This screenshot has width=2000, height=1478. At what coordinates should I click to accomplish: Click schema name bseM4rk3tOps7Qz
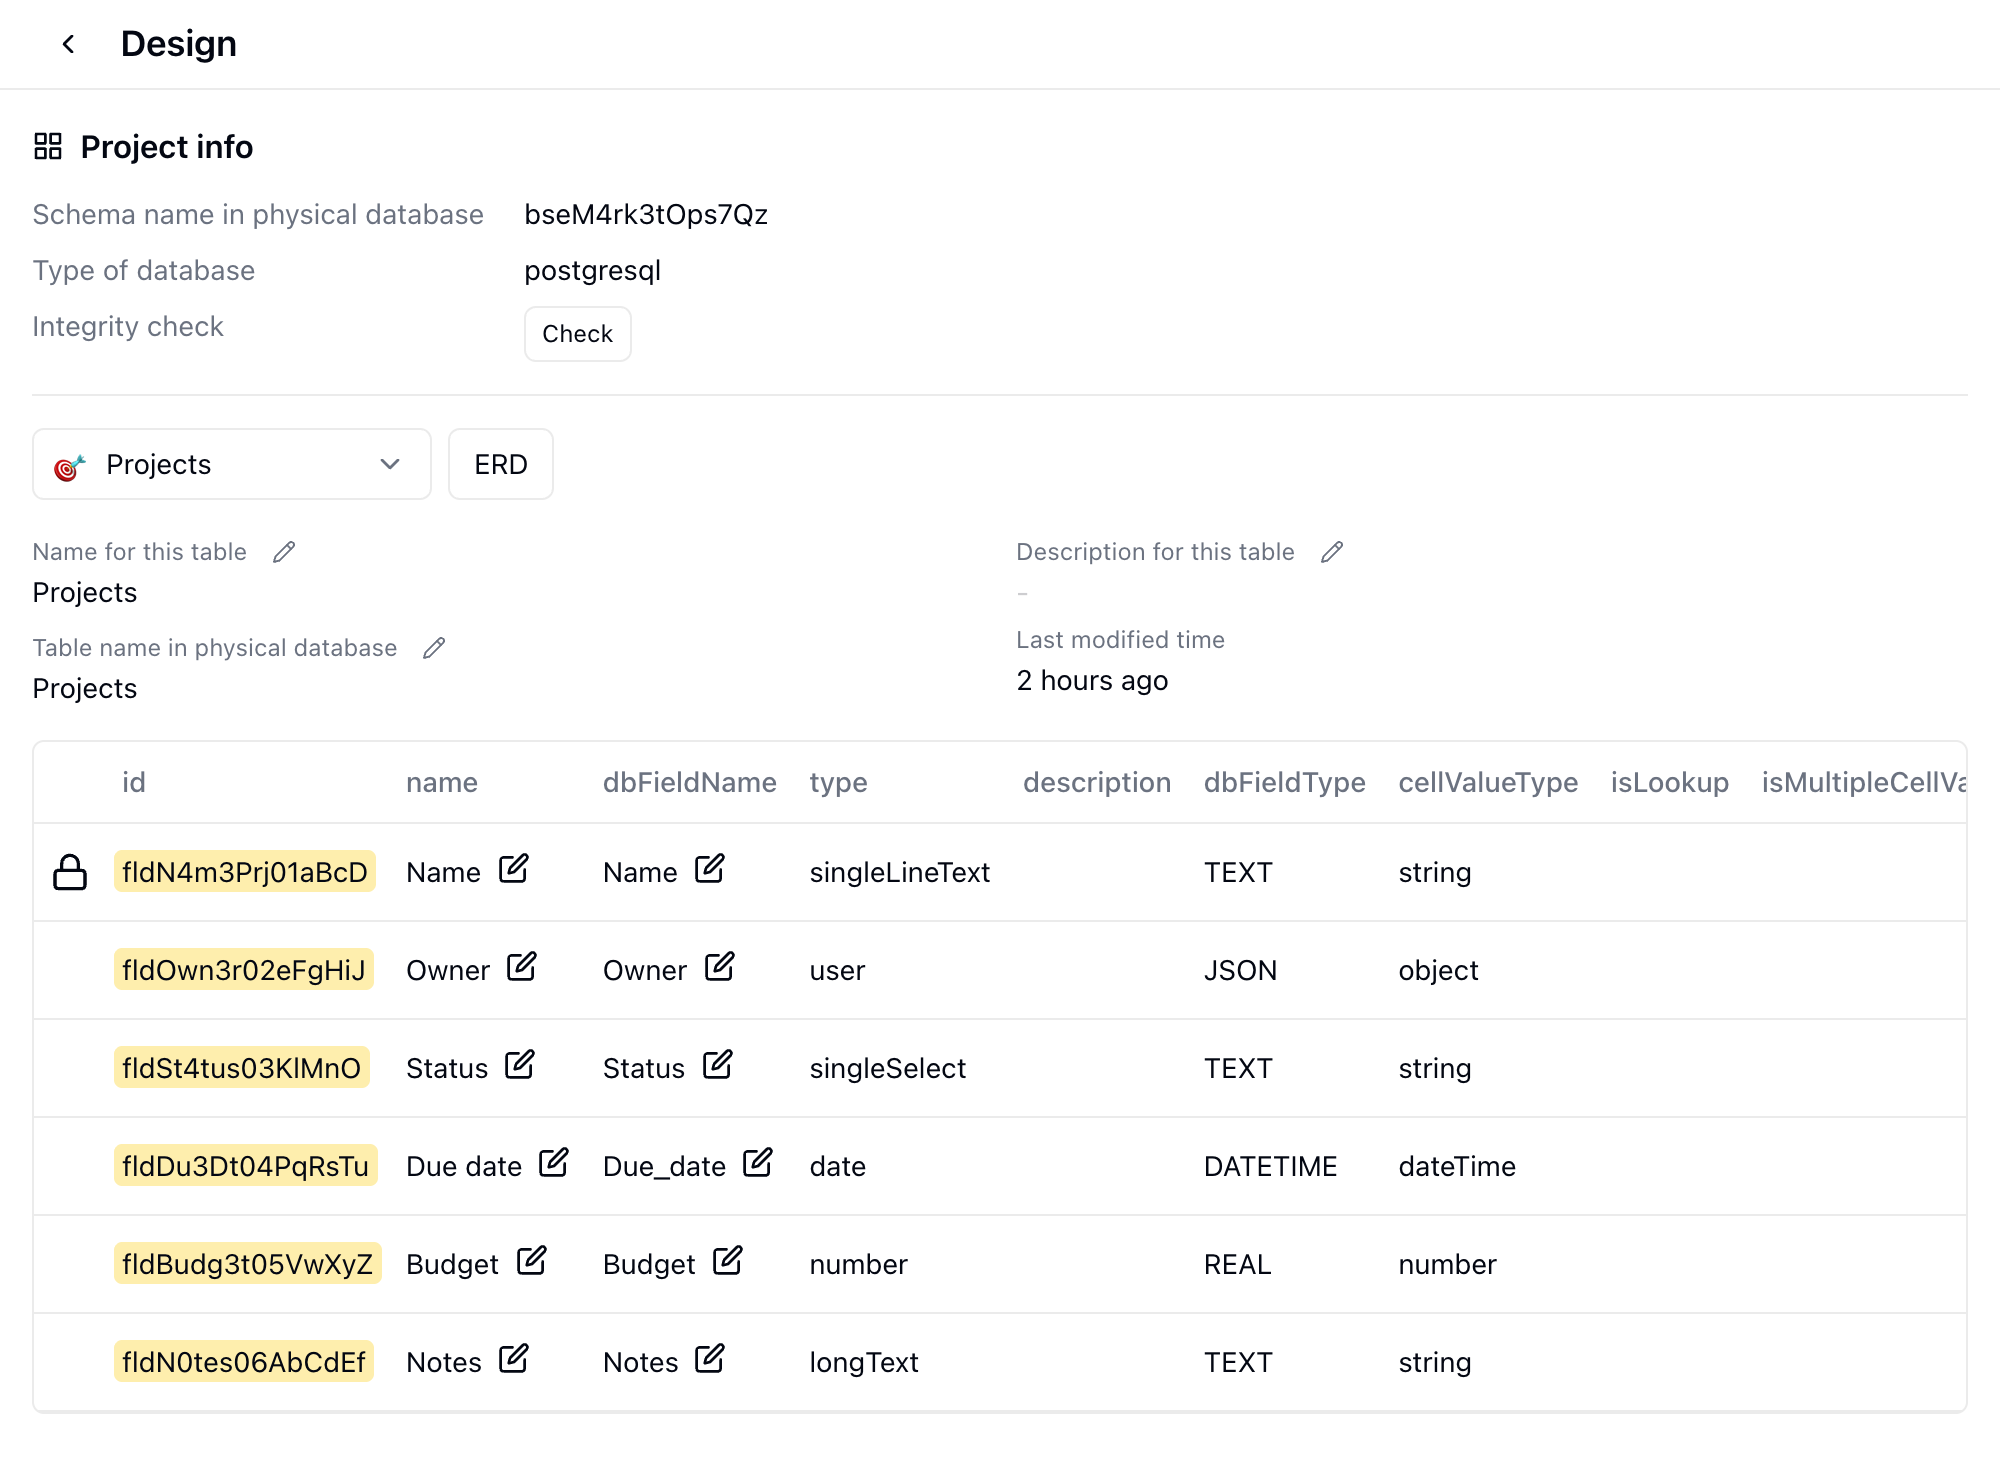(646, 215)
